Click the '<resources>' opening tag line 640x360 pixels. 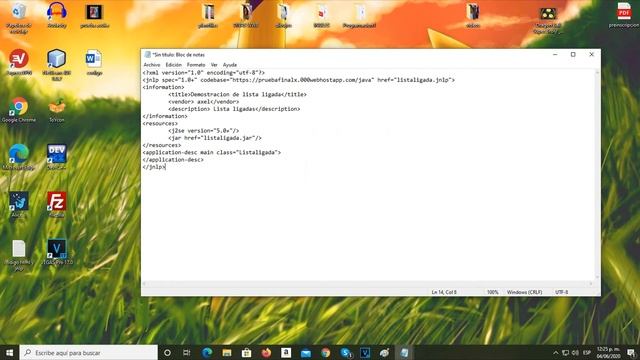coord(160,123)
